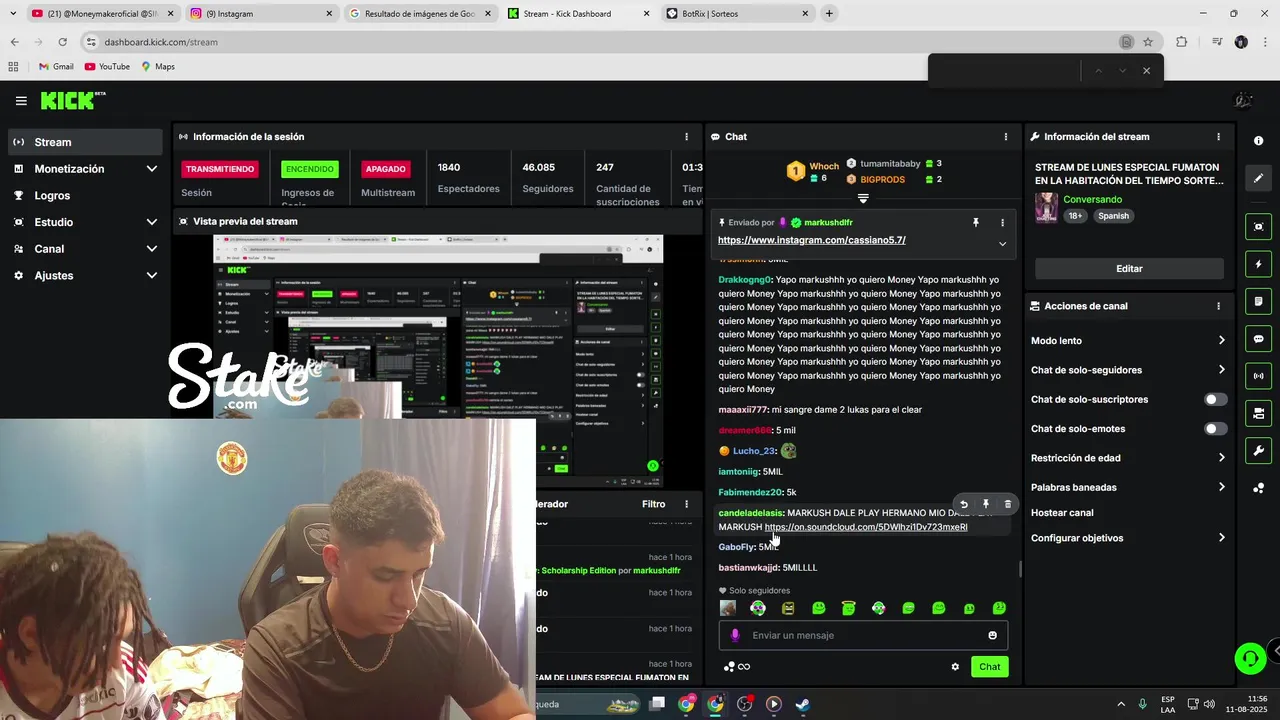Open Steam from the taskbar
1280x720 pixels.
802,704
